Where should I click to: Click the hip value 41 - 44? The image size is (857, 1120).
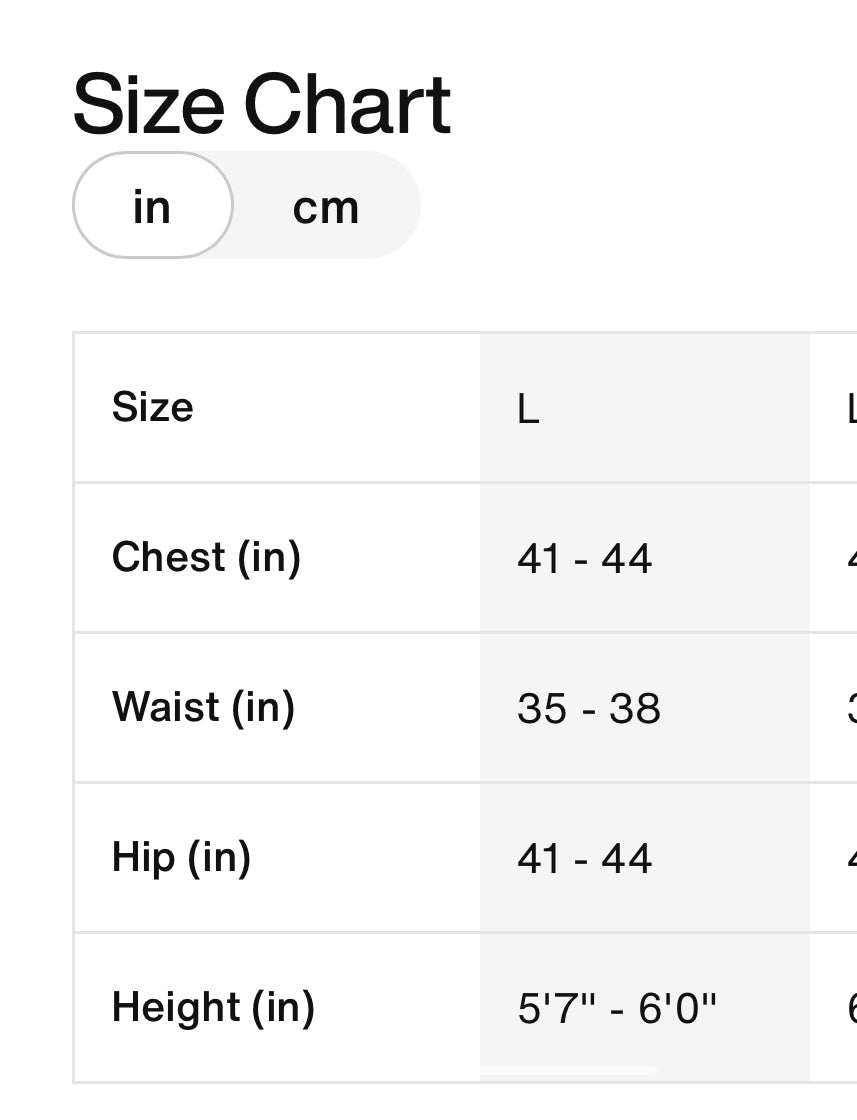[584, 858]
